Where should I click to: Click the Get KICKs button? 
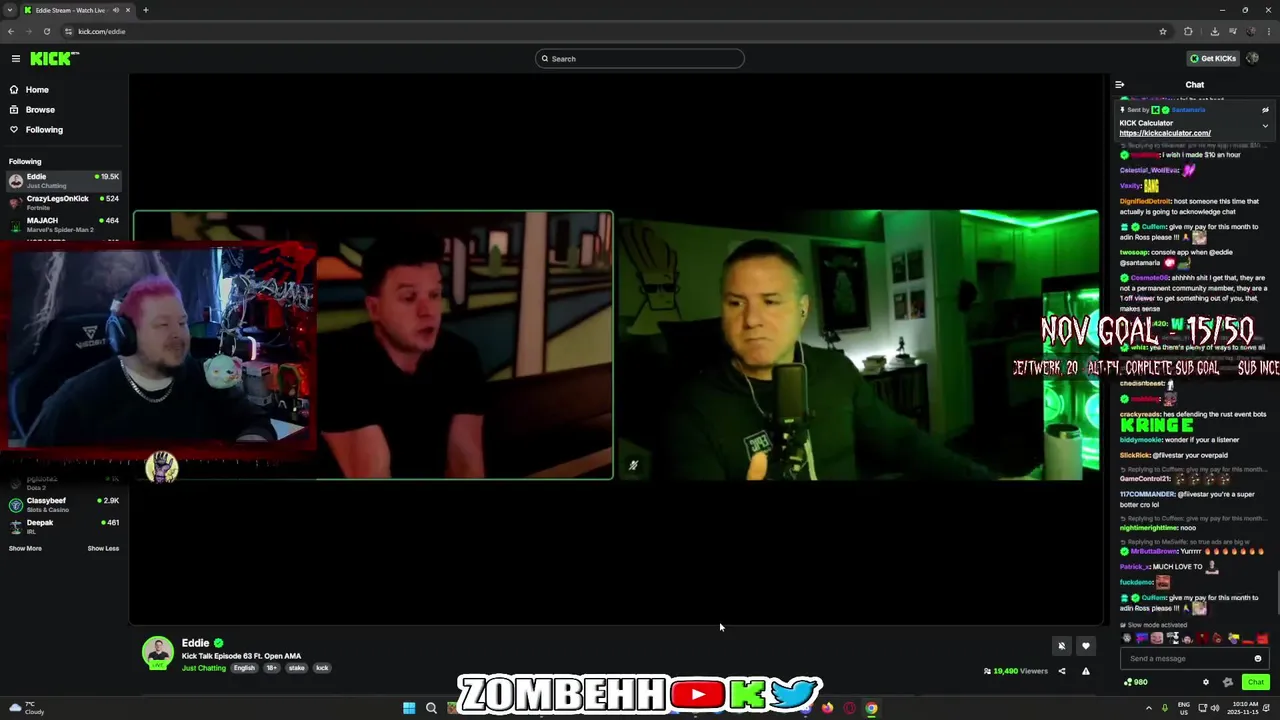1213,59
